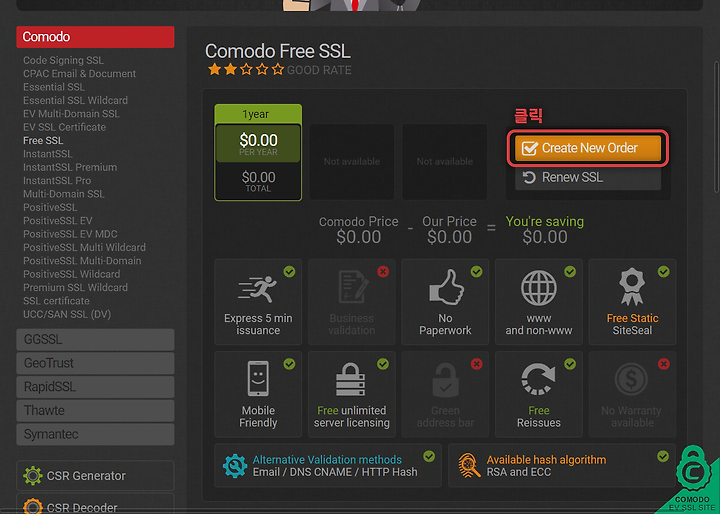The image size is (720, 514).
Task: Click red X on Business validation card
Action: (x=383, y=271)
